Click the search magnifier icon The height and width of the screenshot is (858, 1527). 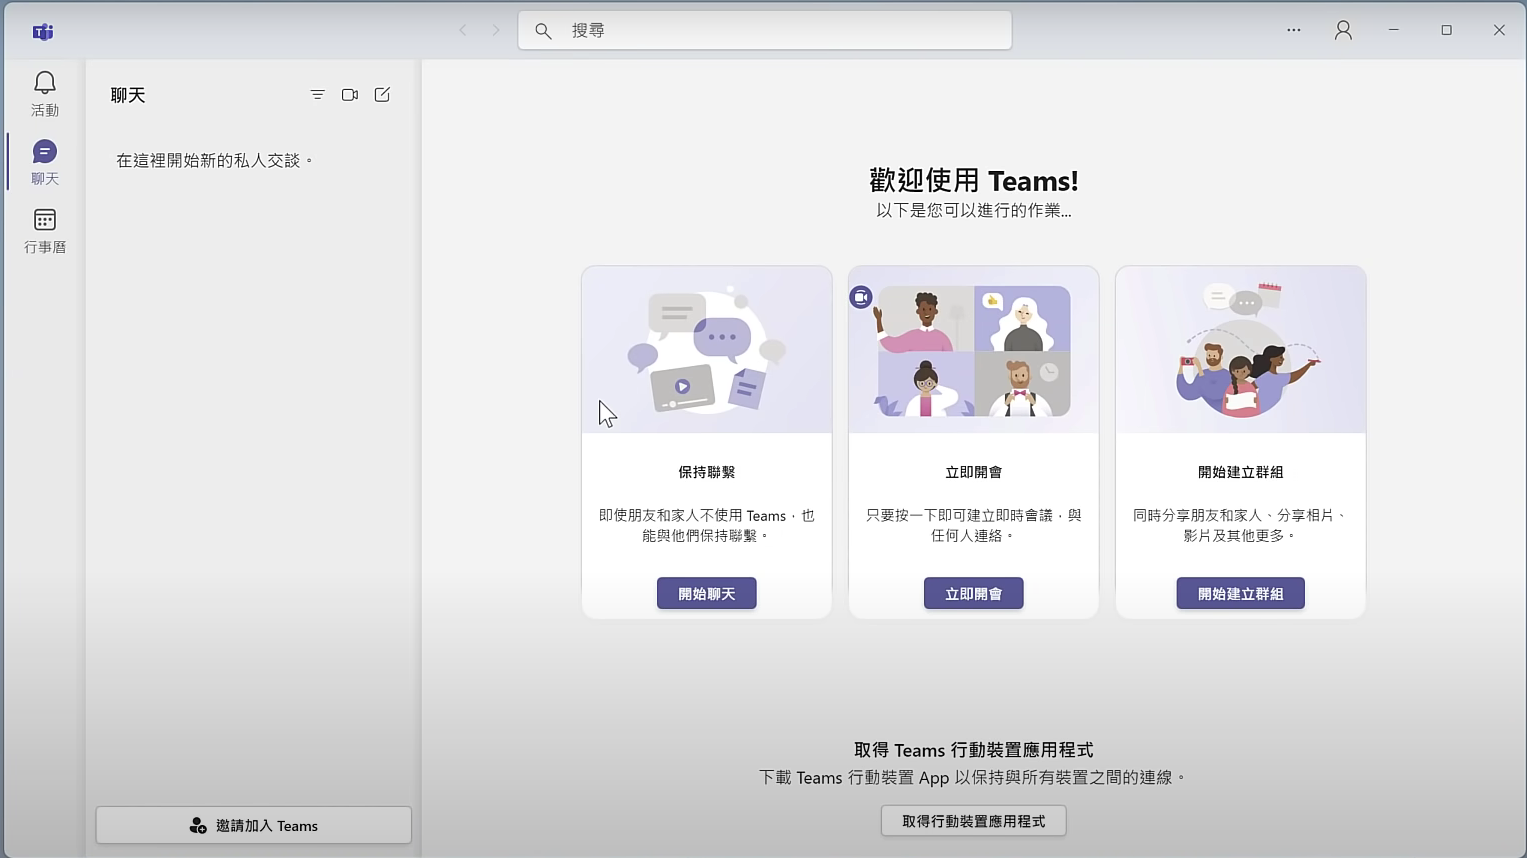543,31
